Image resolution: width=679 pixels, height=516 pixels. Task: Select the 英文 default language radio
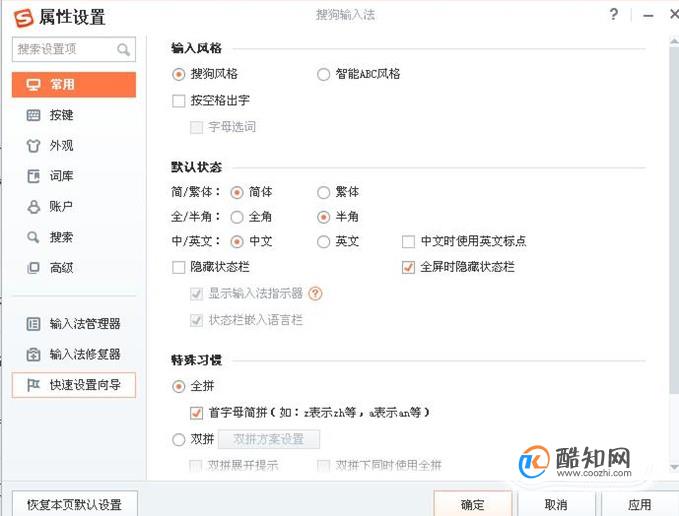[x=323, y=242]
